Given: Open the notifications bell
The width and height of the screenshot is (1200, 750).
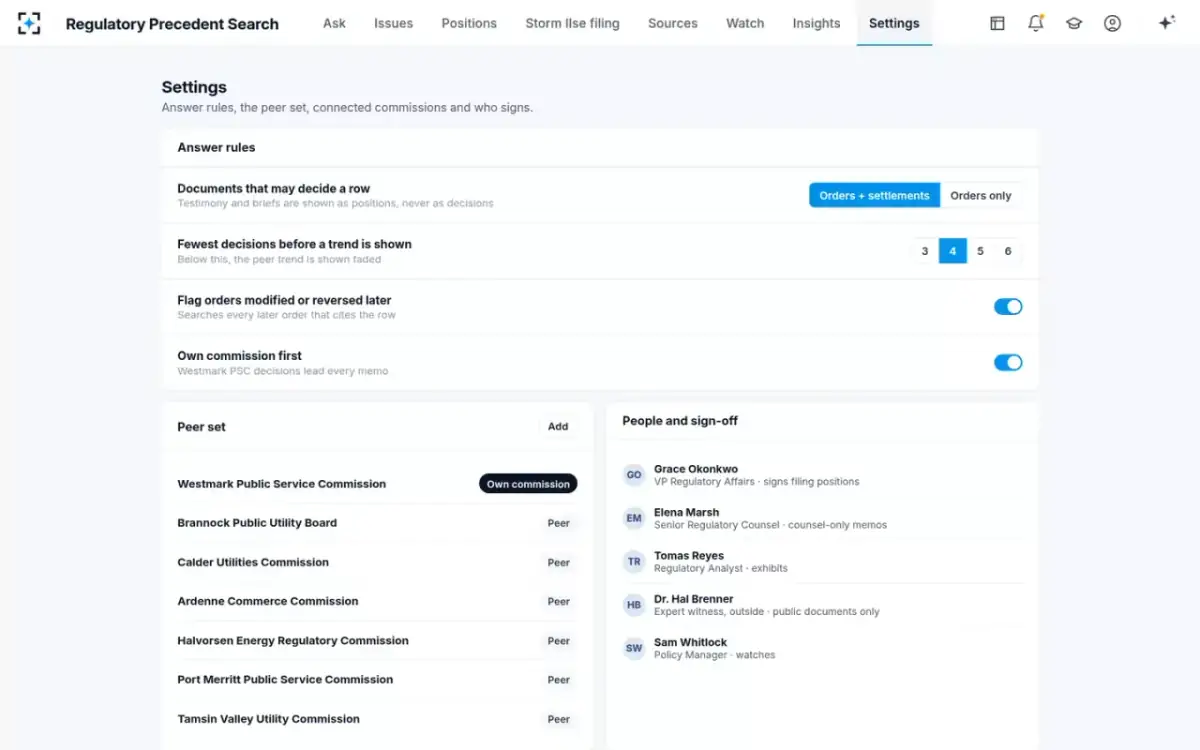Looking at the screenshot, I should pyautogui.click(x=1036, y=23).
